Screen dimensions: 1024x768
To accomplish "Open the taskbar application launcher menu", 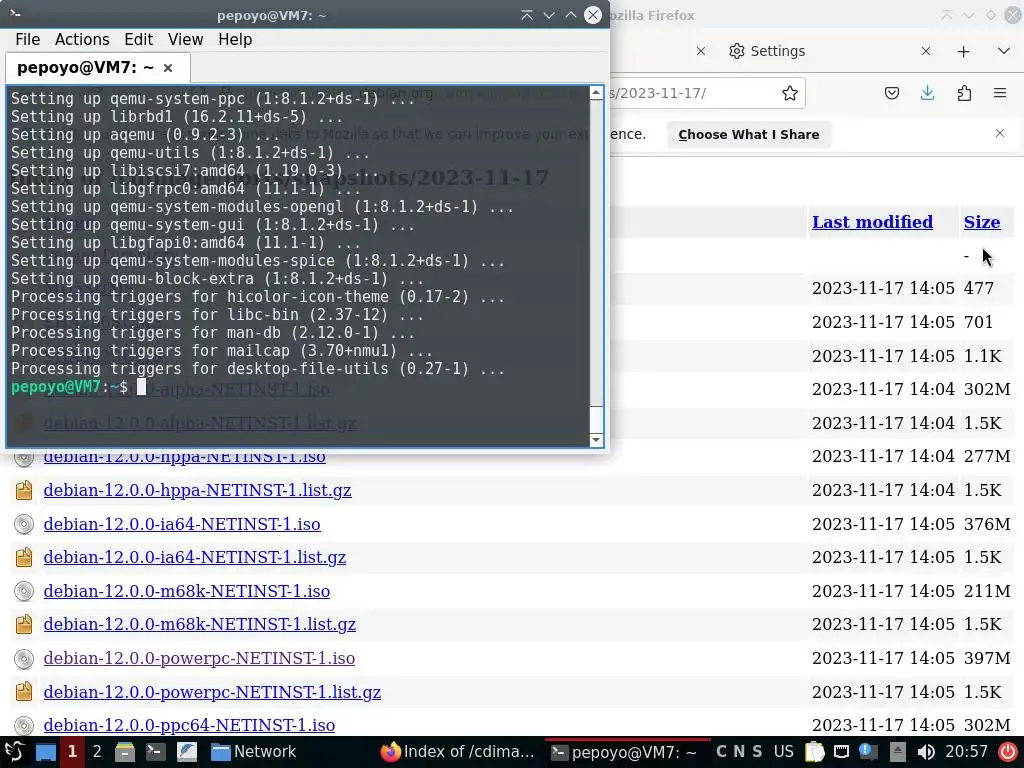I will click(14, 752).
